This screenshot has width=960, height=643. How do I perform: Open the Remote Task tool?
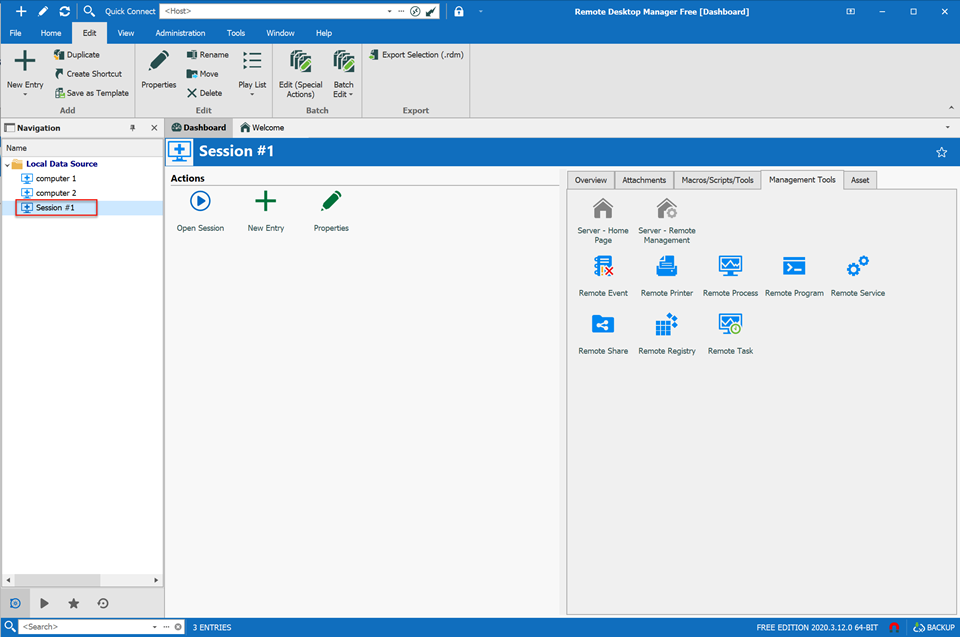click(x=730, y=325)
